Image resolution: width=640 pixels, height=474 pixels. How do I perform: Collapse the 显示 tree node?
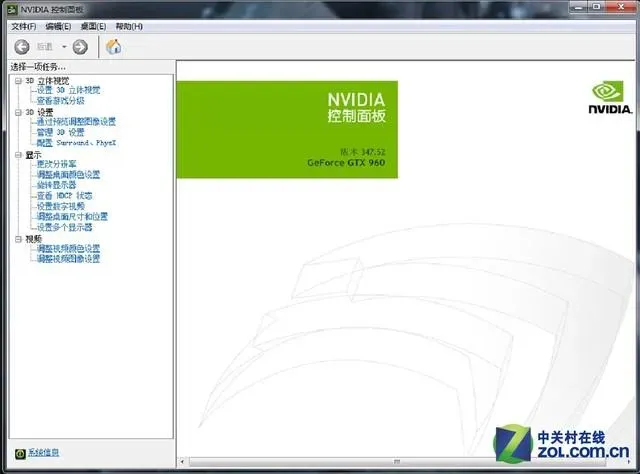[x=18, y=155]
